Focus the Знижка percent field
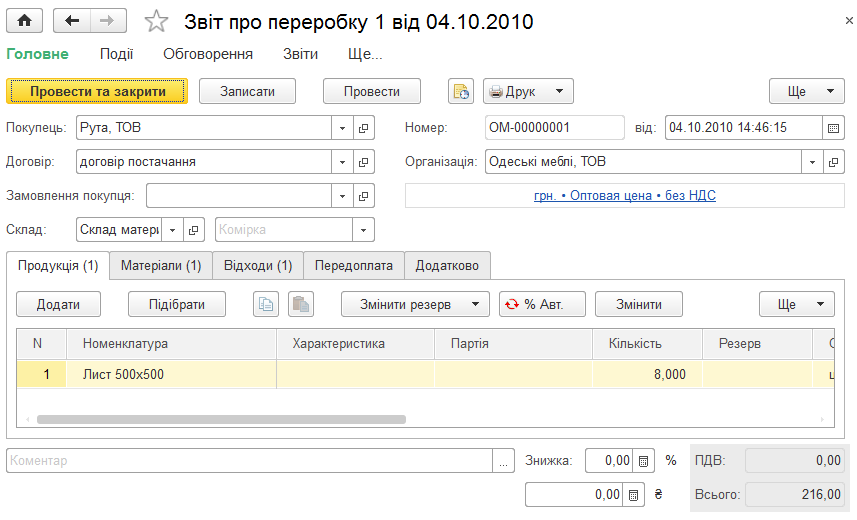Viewport: 857px width, 520px height. pyautogui.click(x=609, y=461)
